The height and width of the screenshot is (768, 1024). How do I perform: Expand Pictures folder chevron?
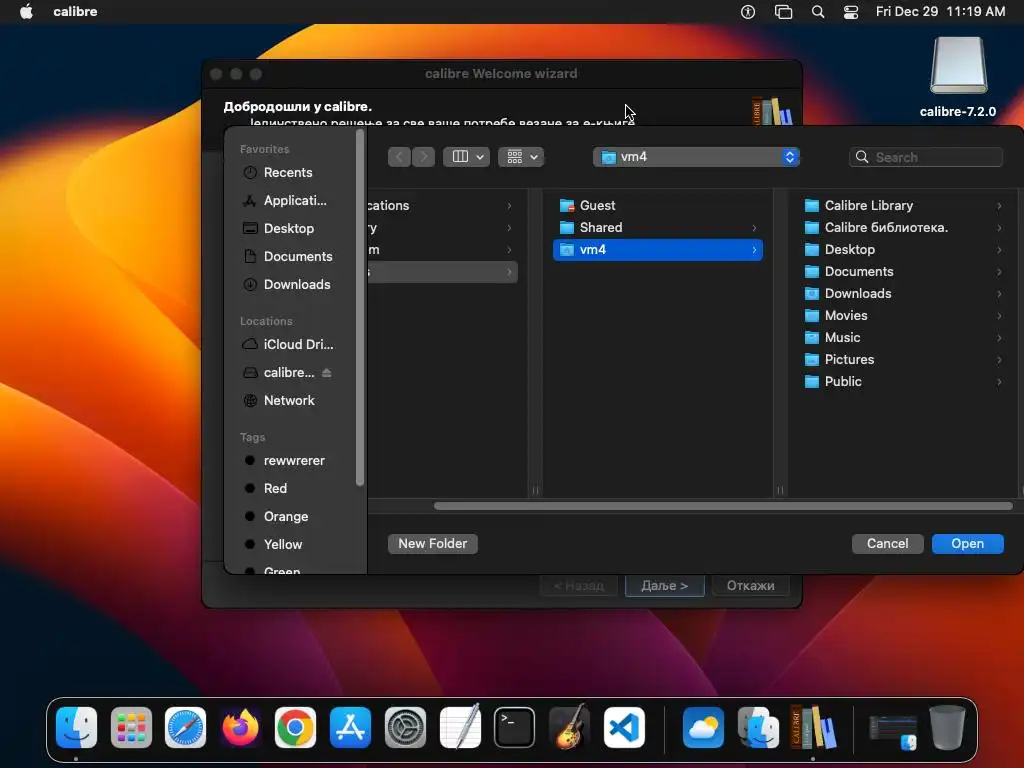pos(999,360)
